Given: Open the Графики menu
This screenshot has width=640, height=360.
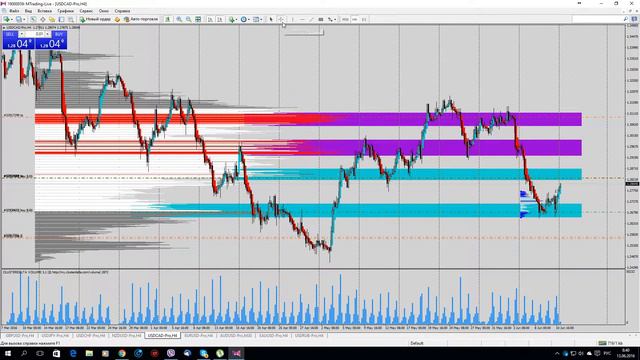Looking at the screenshot, I should [x=65, y=11].
